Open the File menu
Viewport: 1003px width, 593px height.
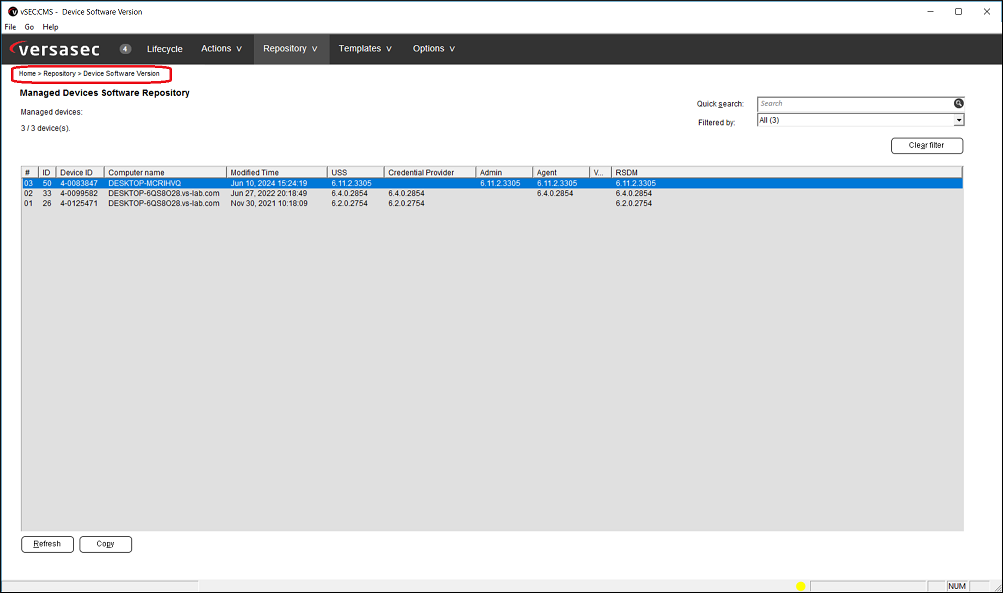10,27
